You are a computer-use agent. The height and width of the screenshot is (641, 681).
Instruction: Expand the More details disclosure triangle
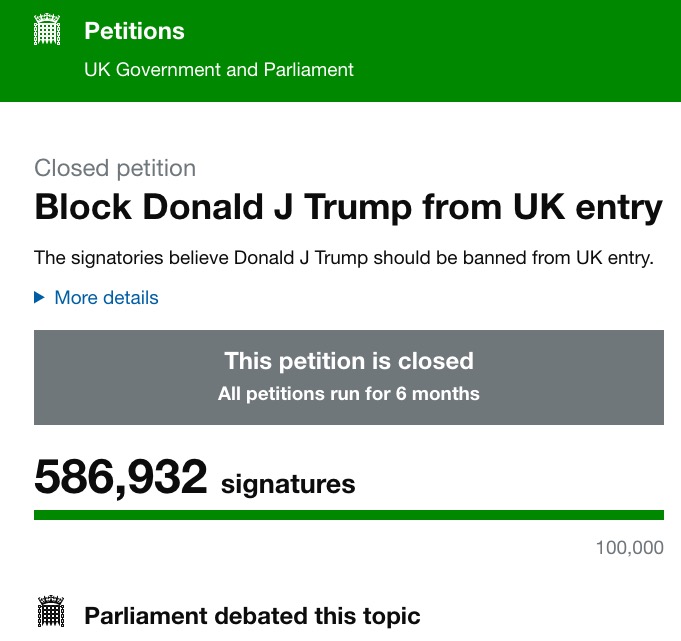[x=39, y=297]
